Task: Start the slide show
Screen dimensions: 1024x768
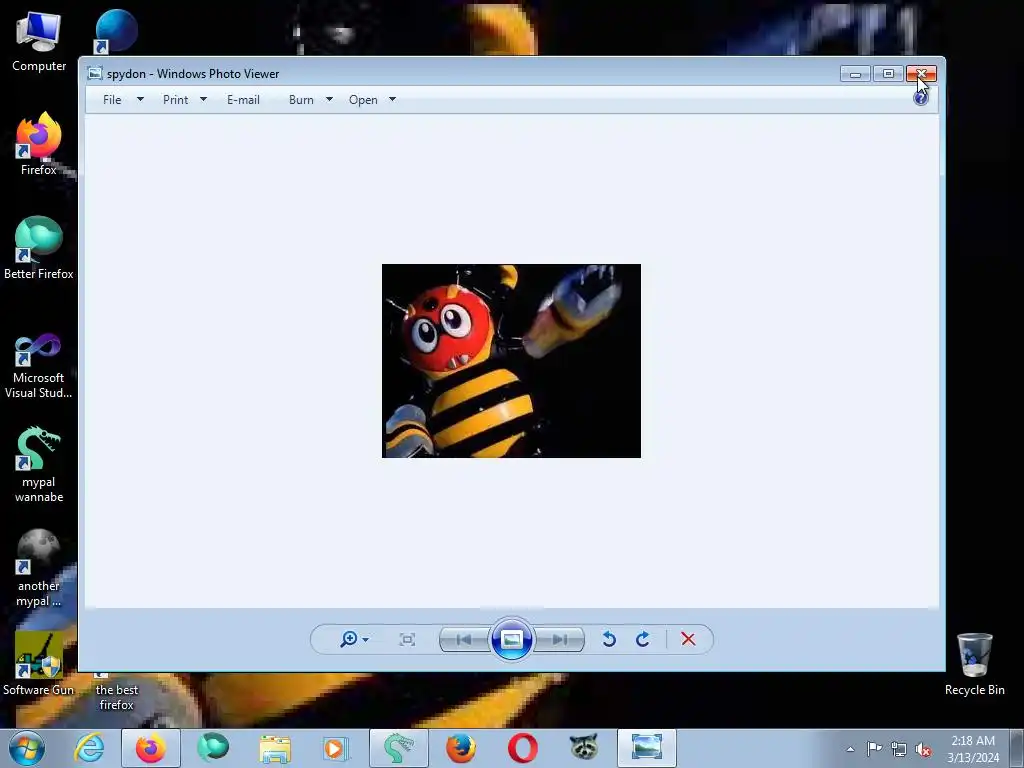Action: pos(511,639)
